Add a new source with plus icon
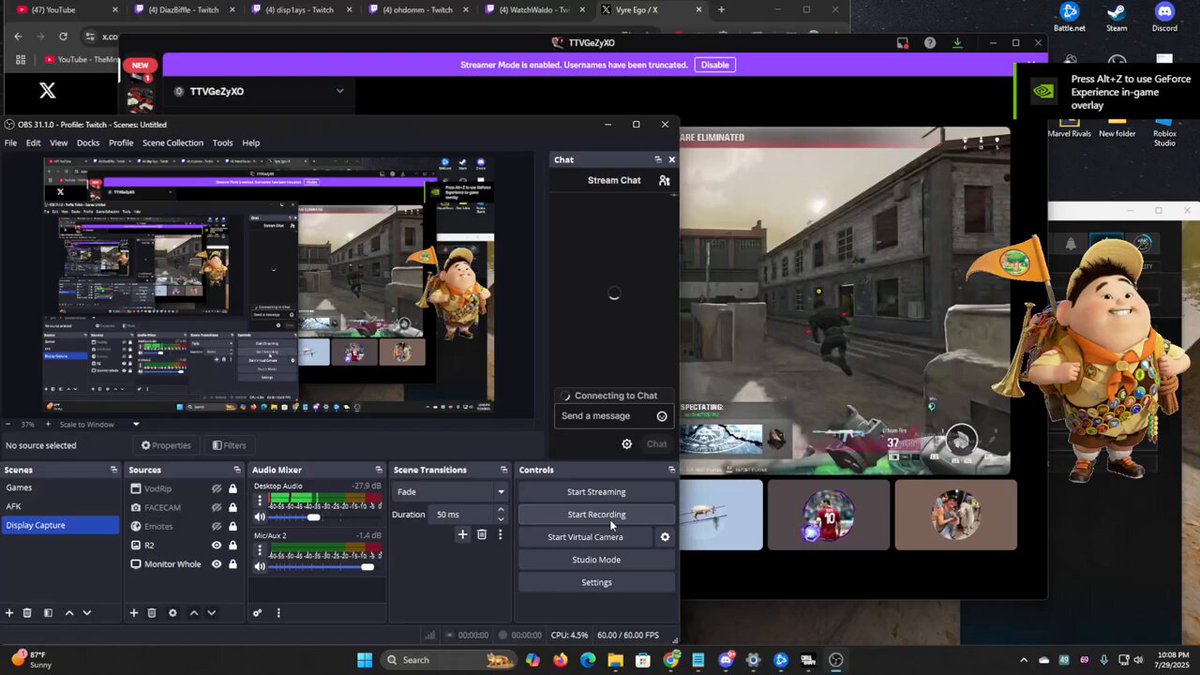Viewport: 1200px width, 675px height. 134,613
